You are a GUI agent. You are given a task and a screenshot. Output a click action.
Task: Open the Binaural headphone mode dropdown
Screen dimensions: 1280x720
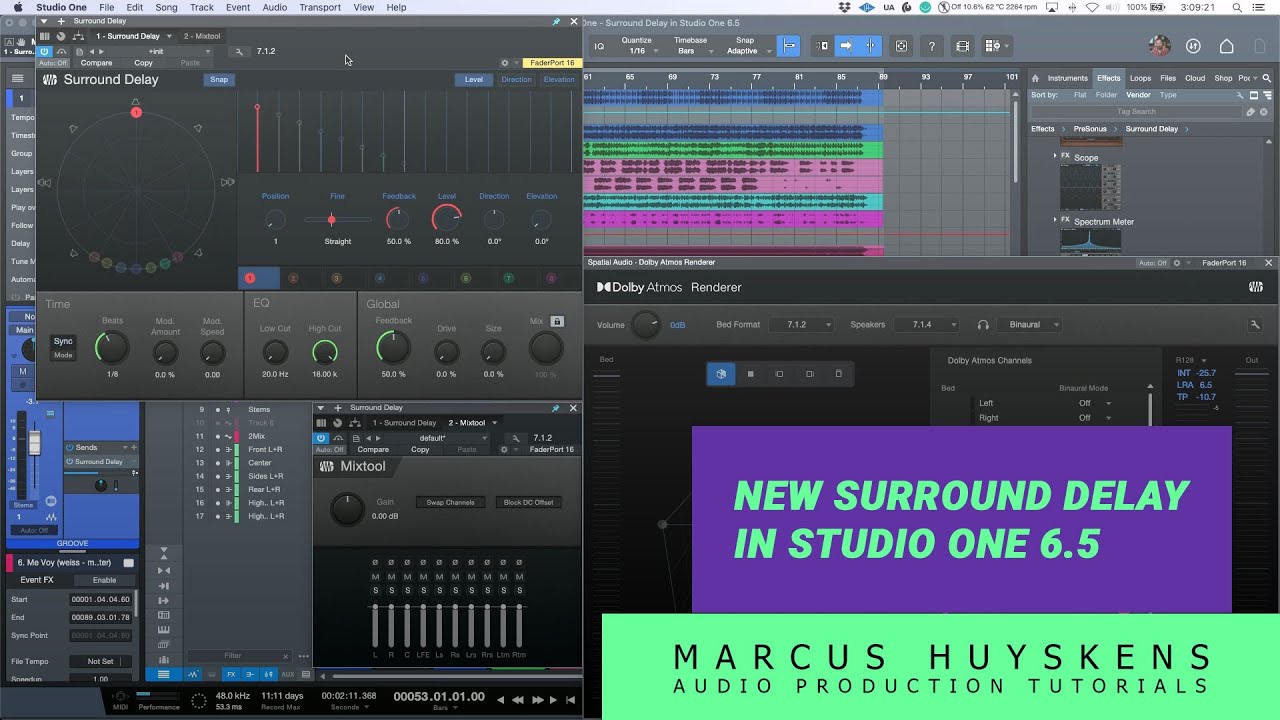pyautogui.click(x=1031, y=325)
